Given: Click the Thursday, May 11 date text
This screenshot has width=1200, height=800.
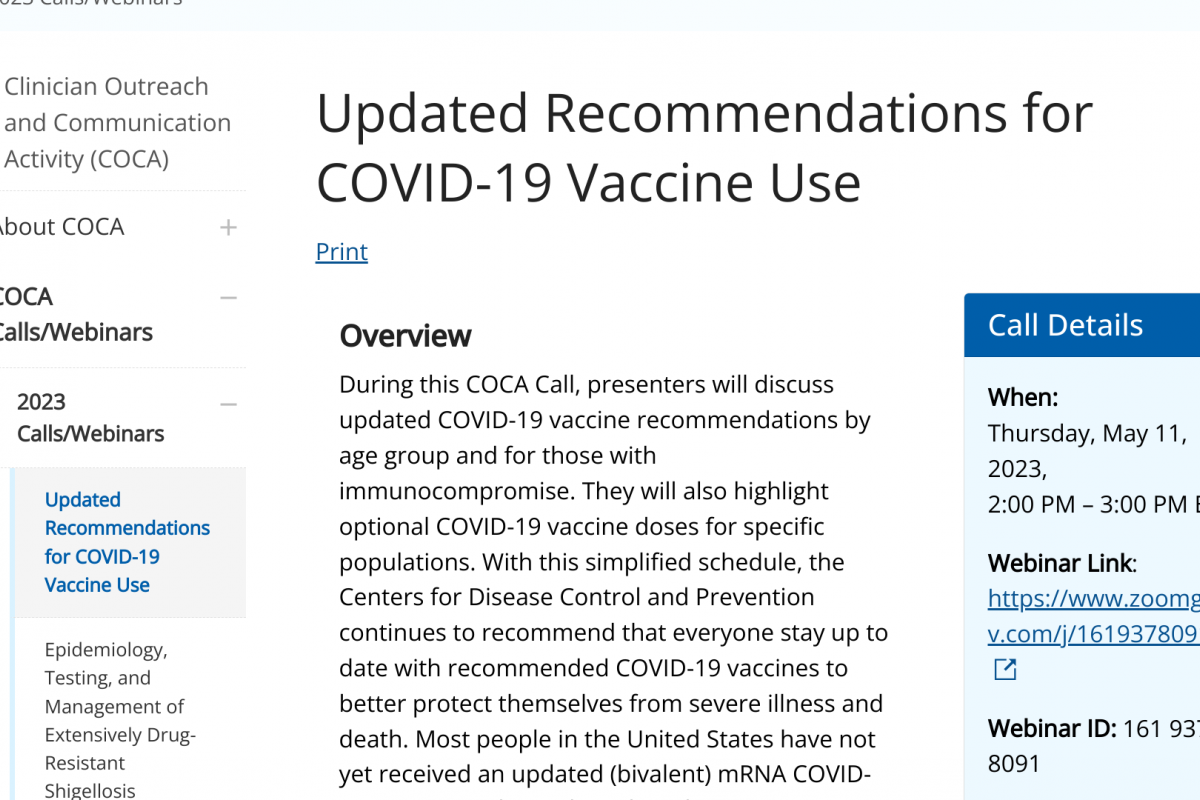Looking at the screenshot, I should (x=1087, y=433).
